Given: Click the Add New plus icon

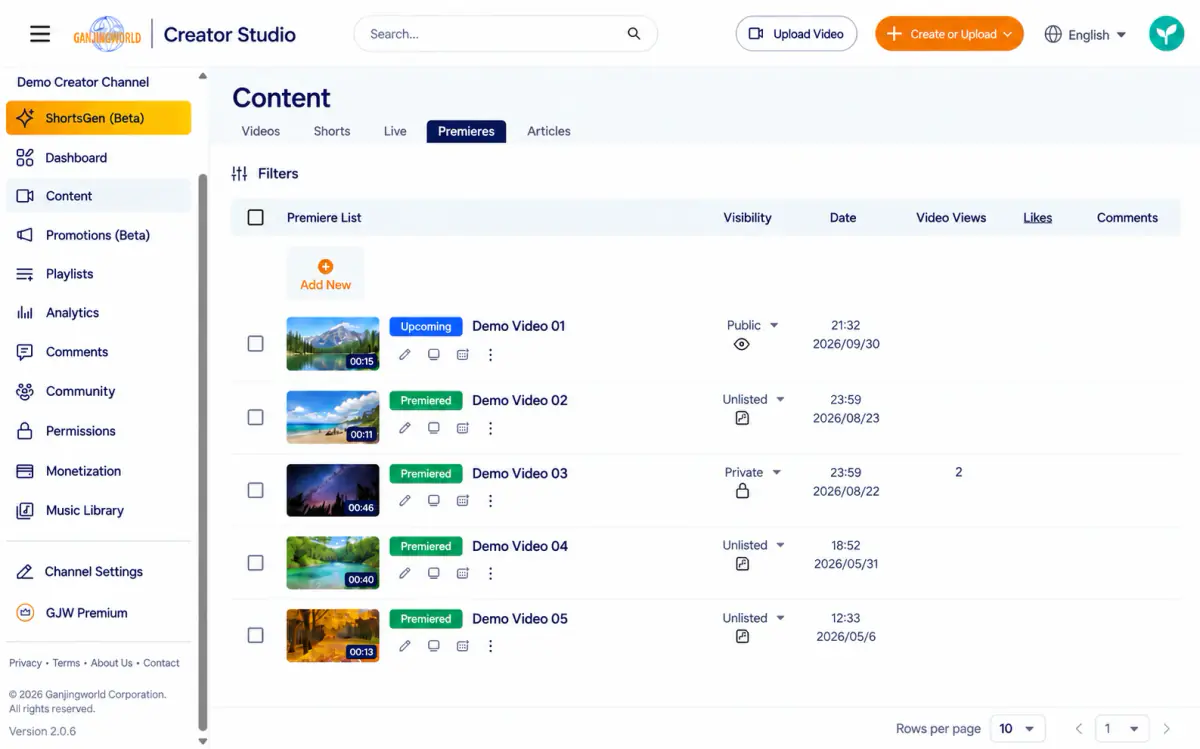Looking at the screenshot, I should (x=325, y=266).
